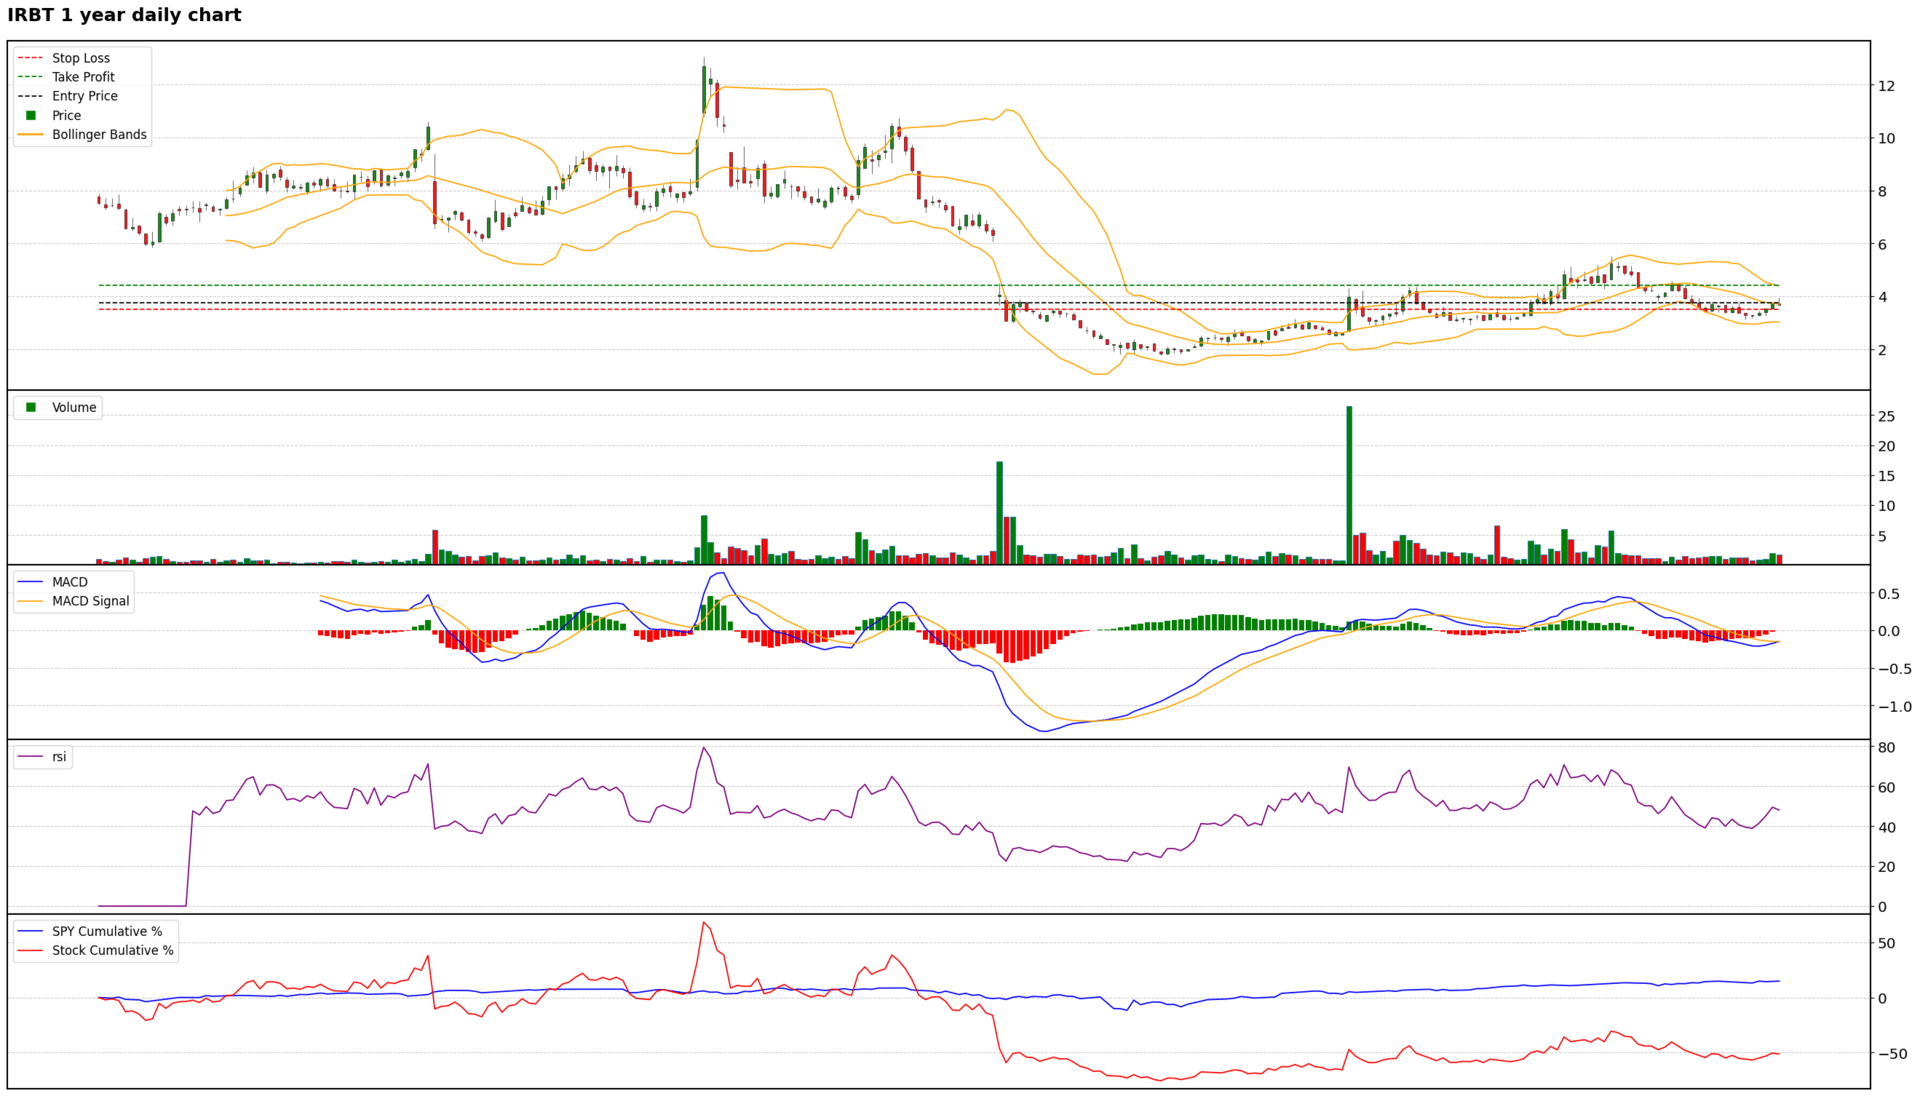1920x1096 pixels.
Task: Click the Stock Cumulative % legend label
Action: click(x=112, y=950)
